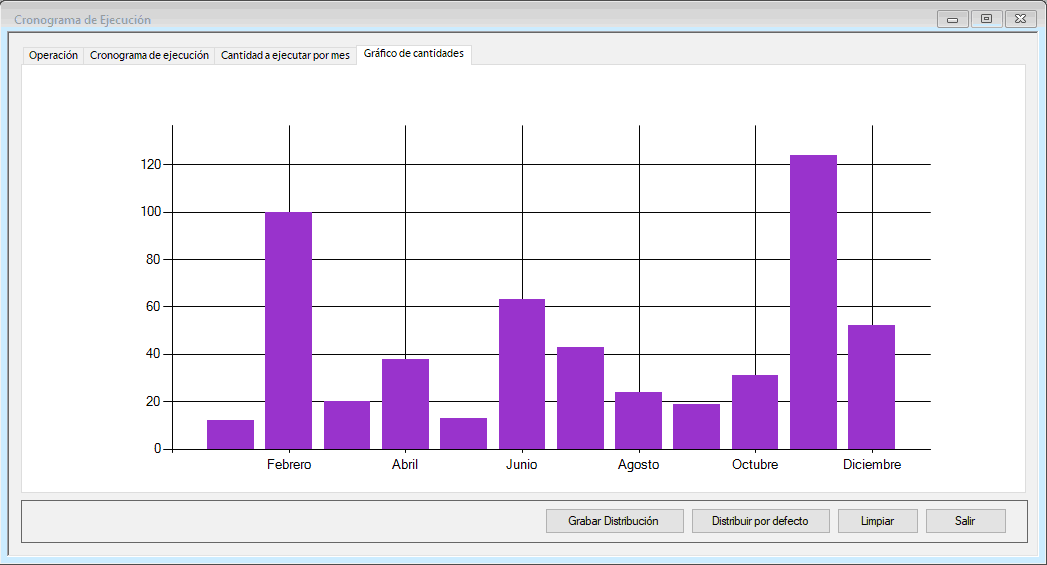Open the Cronograma de ejecución tab
Screen dimensions: 1047x565
[149, 56]
